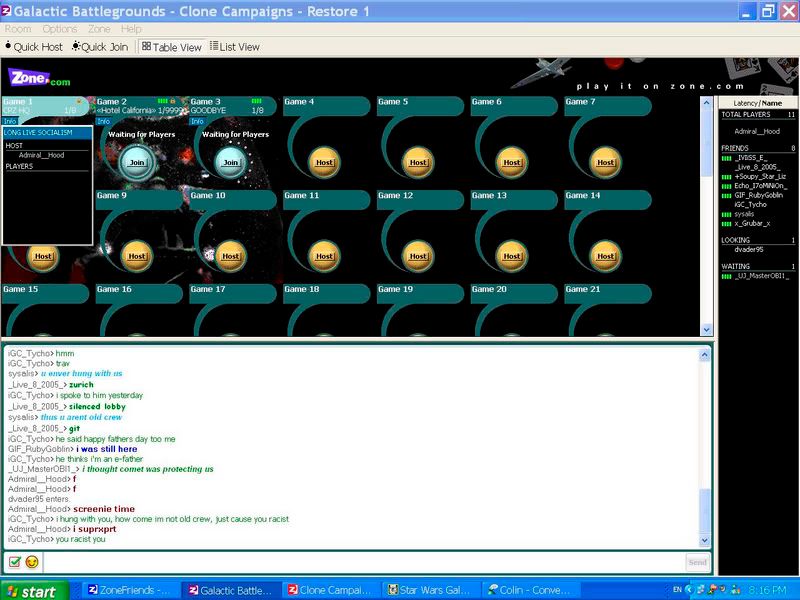Select _UJ_MasterOBI1_ under WAITING
The height and width of the screenshot is (600, 800).
(761, 276)
